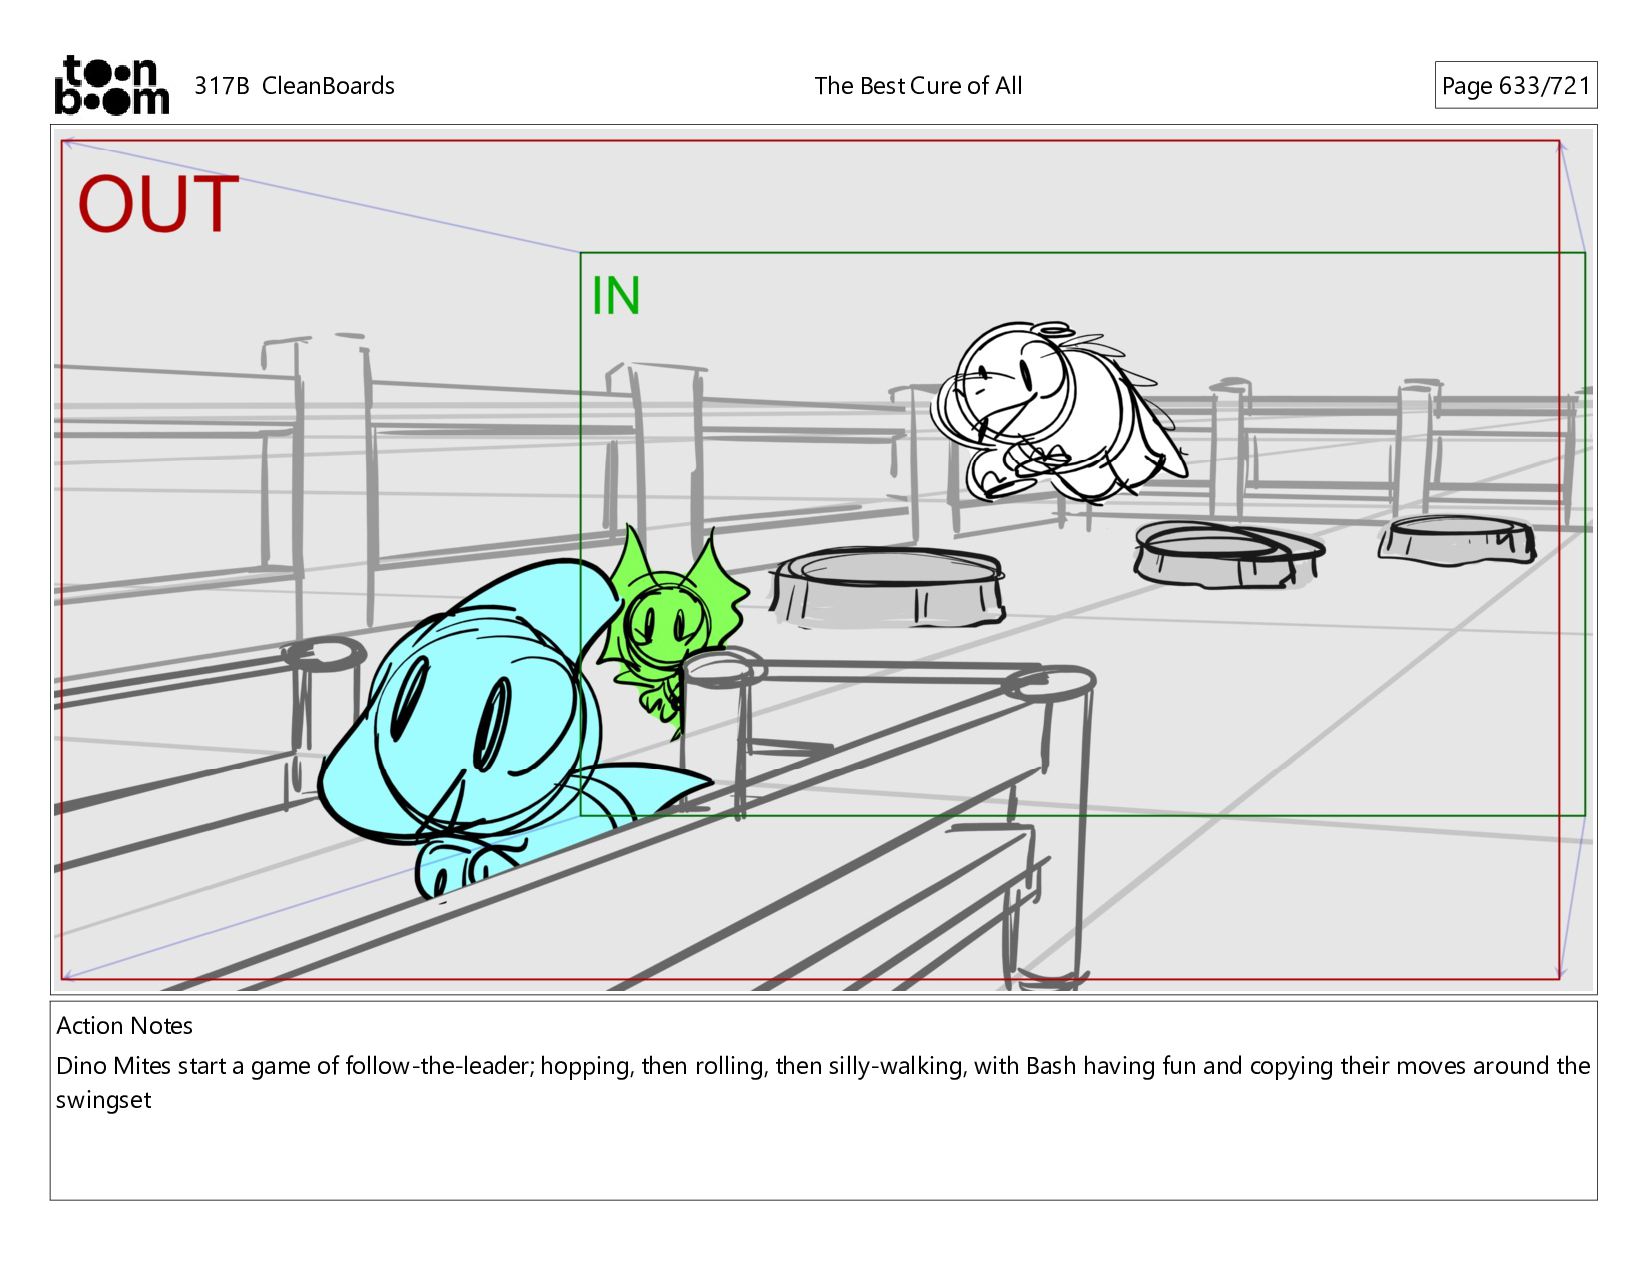Image resolution: width=1650 pixels, height=1275 pixels.
Task: Click the word 'swingset' in the notes
Action: 104,1100
